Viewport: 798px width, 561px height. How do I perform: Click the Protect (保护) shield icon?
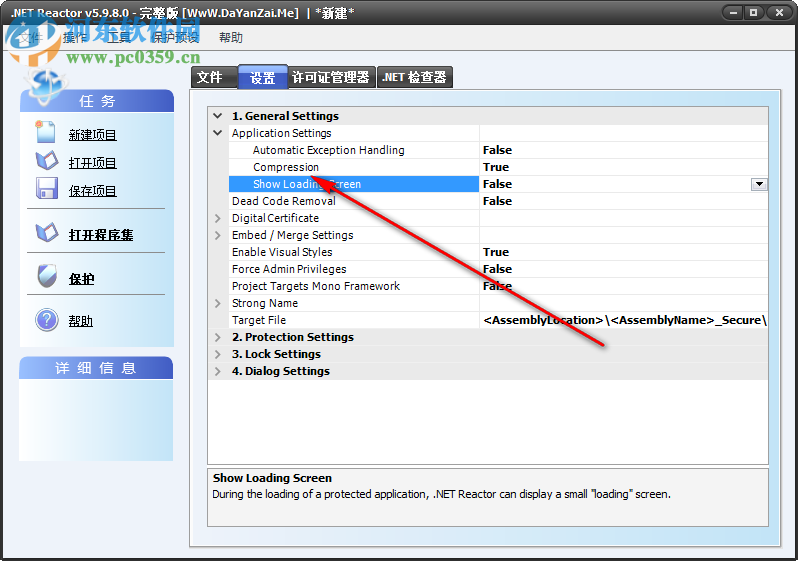point(47,276)
